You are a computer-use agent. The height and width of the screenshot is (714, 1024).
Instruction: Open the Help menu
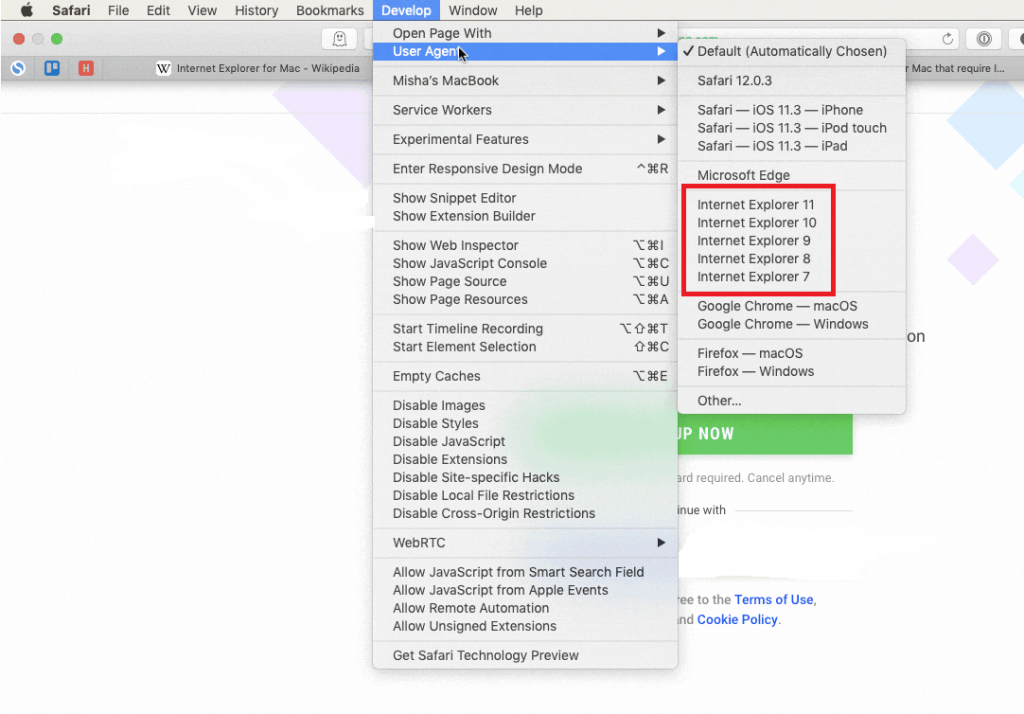point(528,10)
